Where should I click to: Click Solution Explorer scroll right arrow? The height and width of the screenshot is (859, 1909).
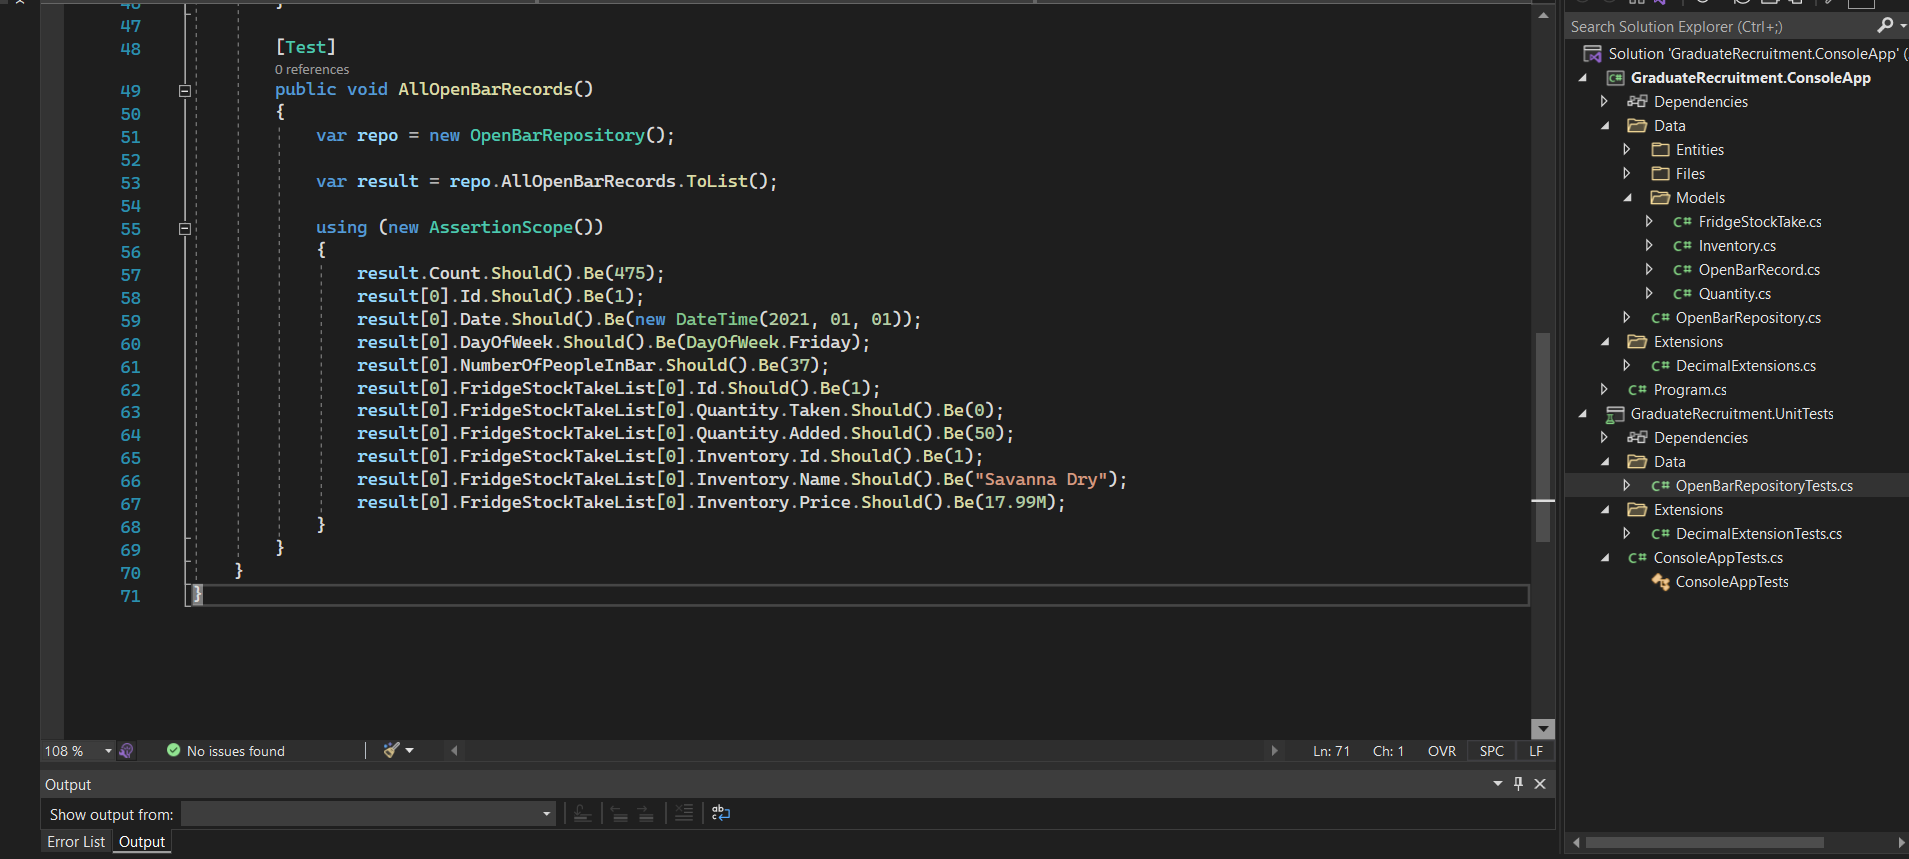pyautogui.click(x=1901, y=842)
